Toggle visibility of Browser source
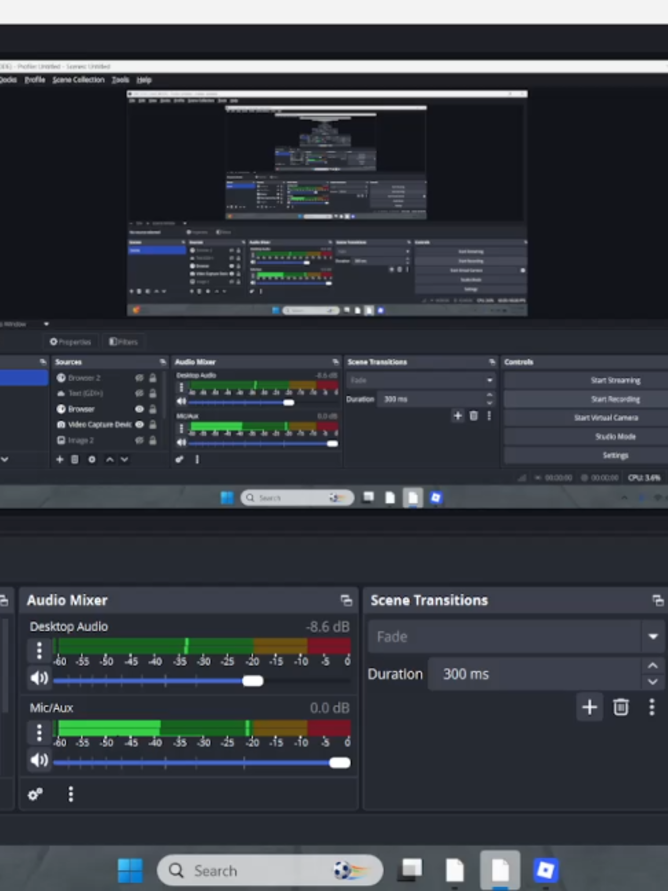 pyautogui.click(x=139, y=409)
